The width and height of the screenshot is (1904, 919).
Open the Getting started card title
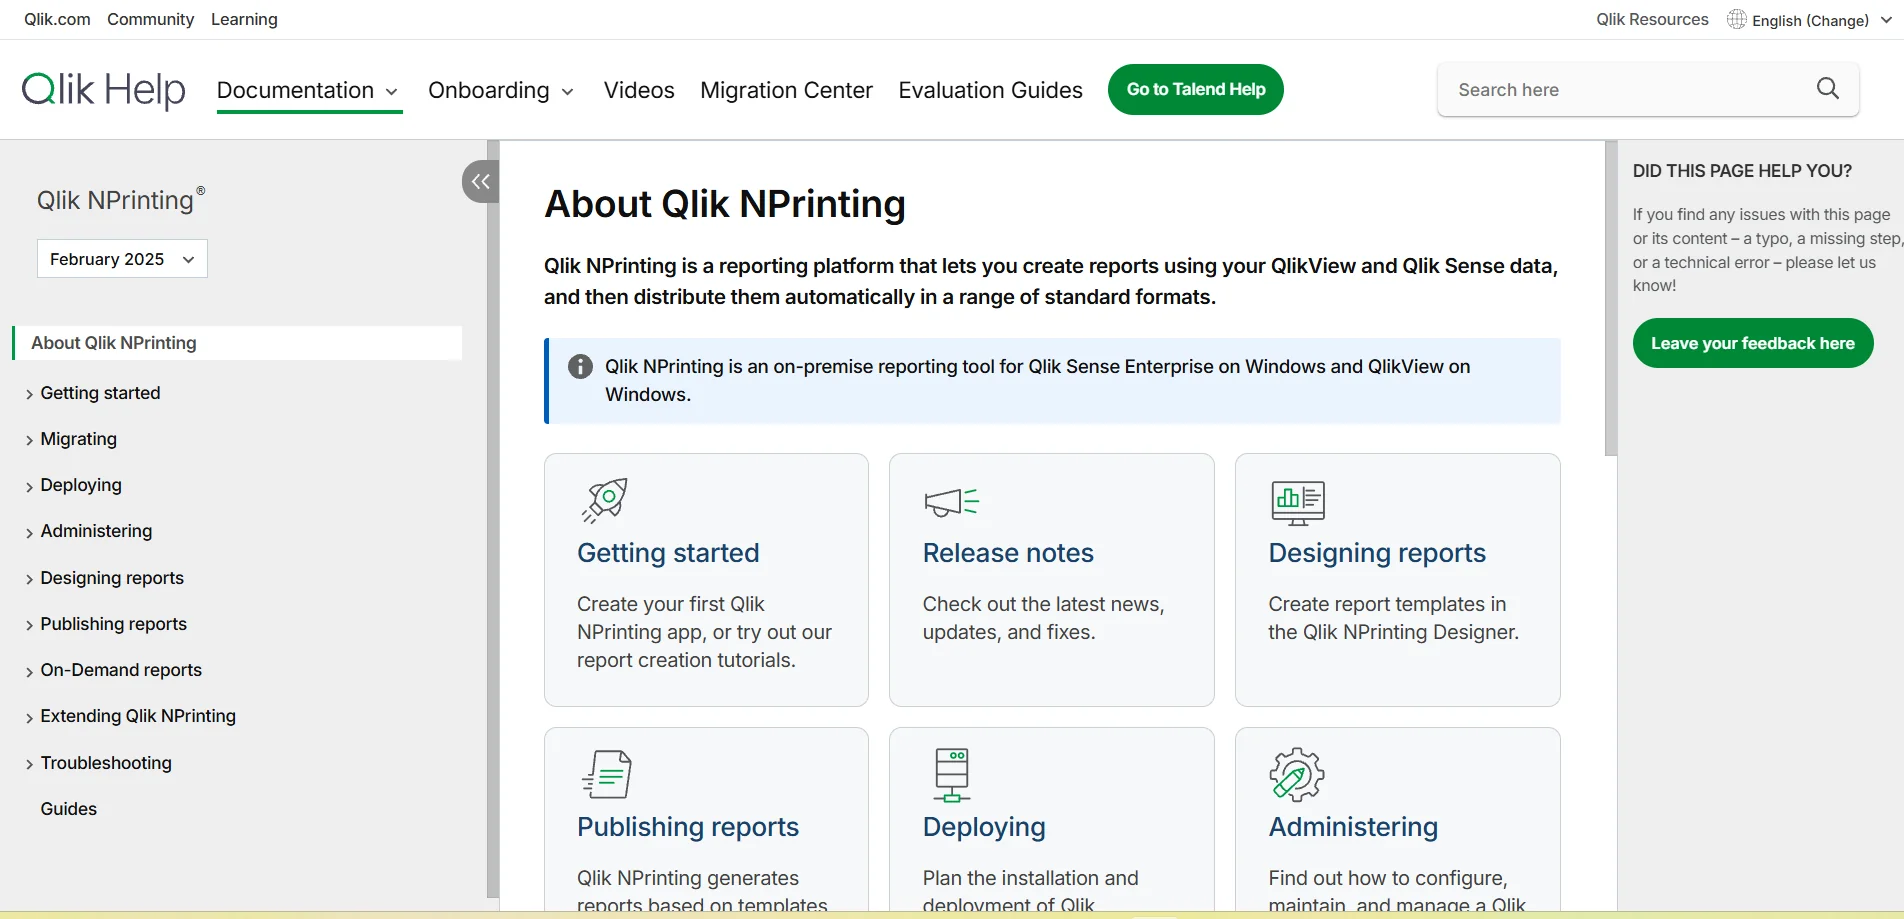coord(668,553)
